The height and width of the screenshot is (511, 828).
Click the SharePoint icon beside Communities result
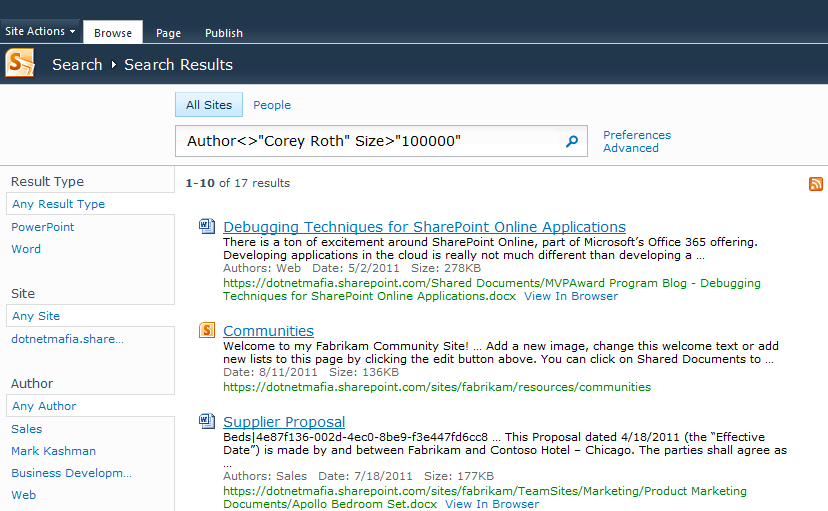click(x=207, y=330)
